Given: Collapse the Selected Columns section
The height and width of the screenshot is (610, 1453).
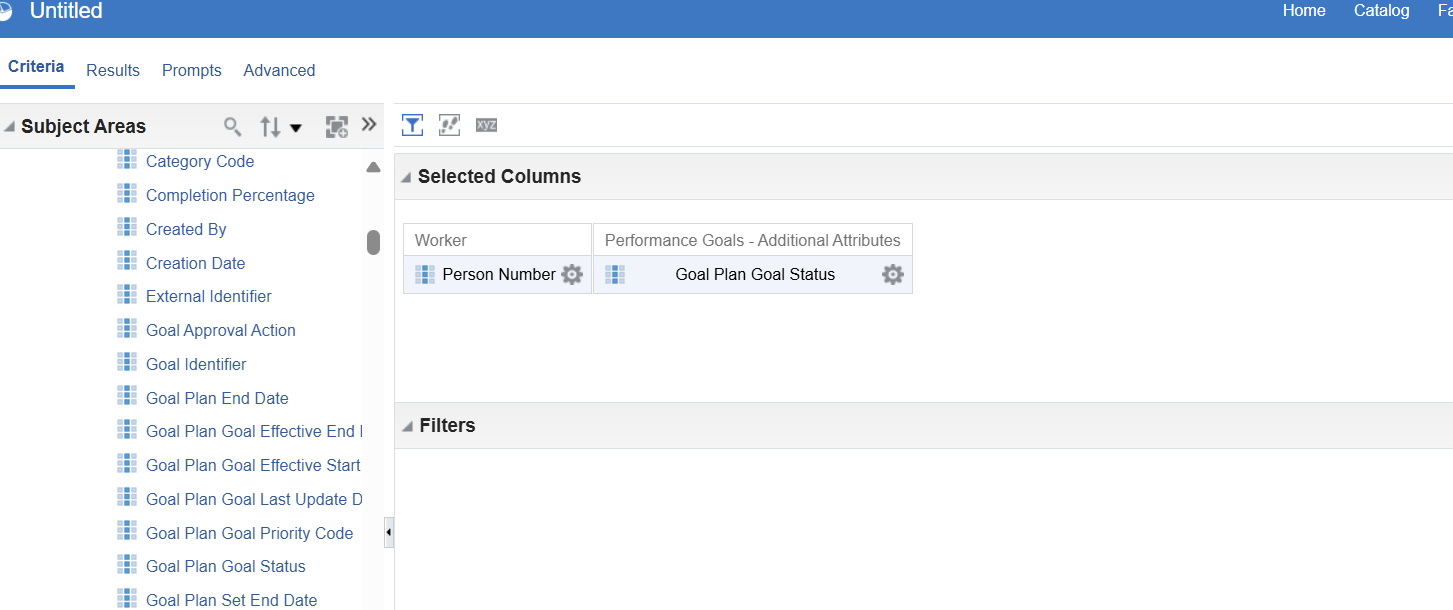Looking at the screenshot, I should click(406, 177).
